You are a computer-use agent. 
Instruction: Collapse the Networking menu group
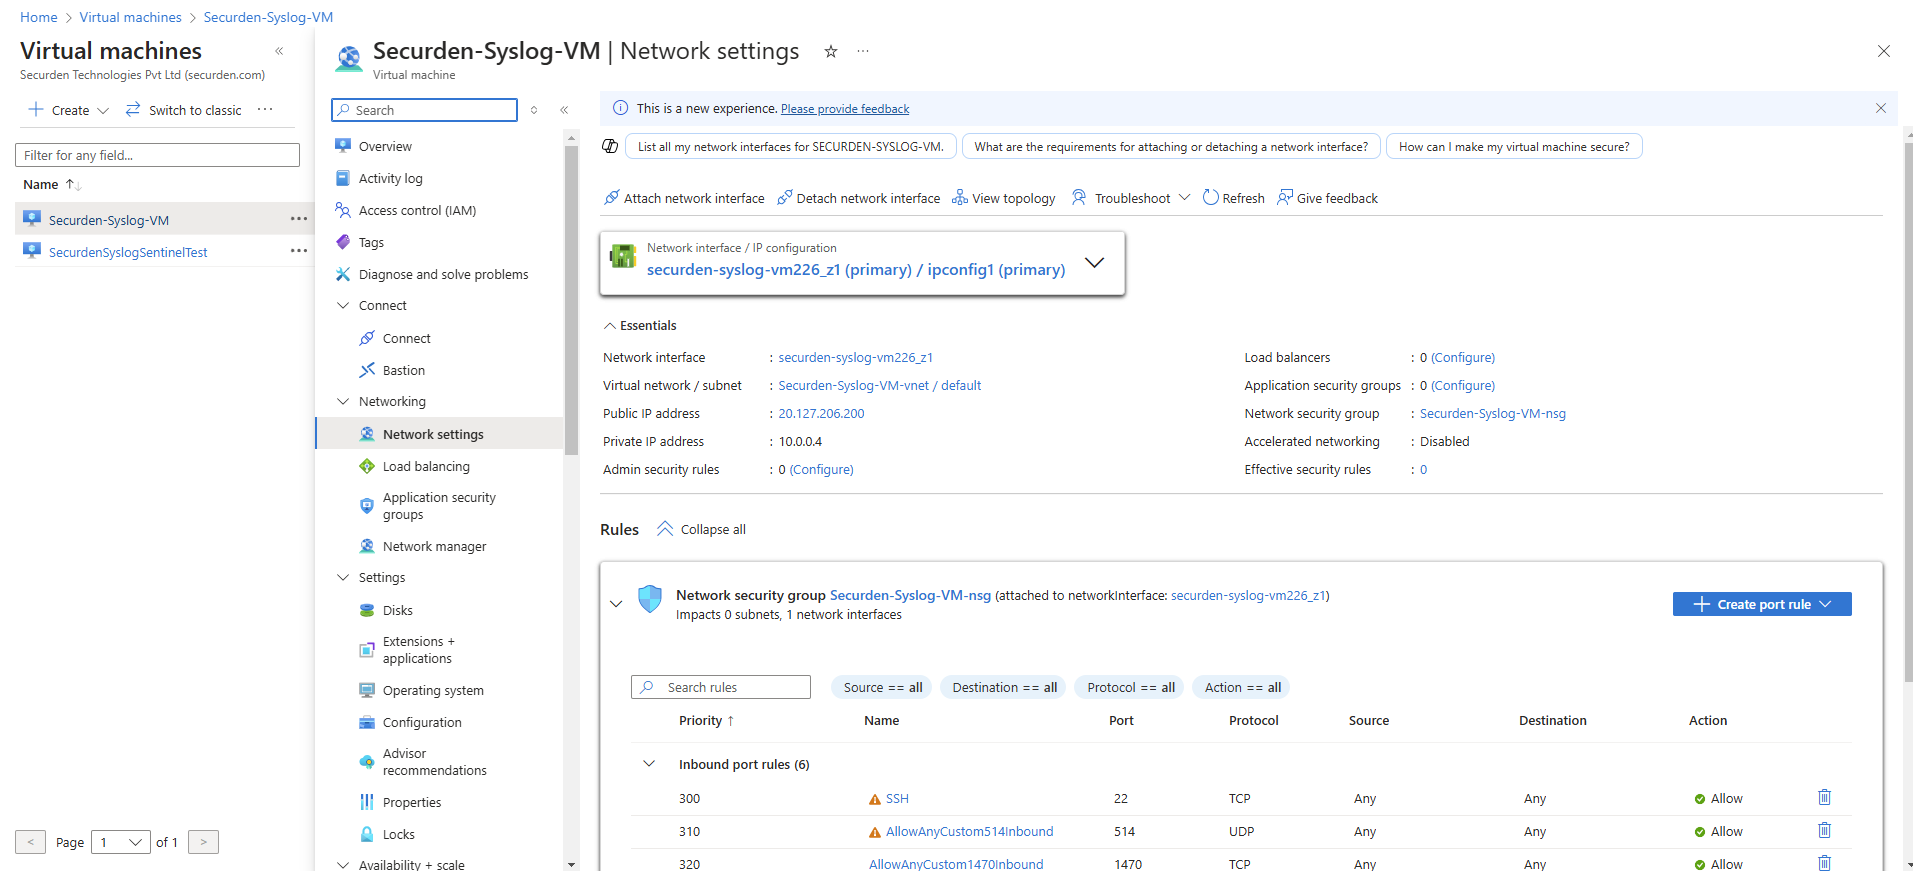343,401
